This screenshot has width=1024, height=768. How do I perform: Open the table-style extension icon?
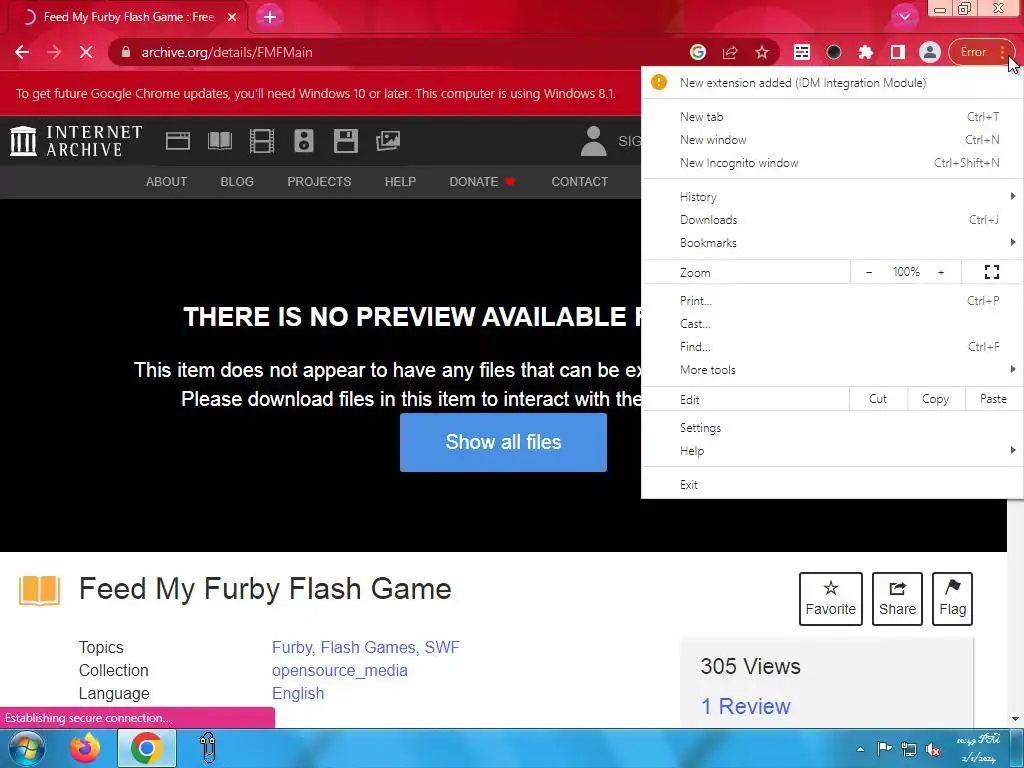point(802,52)
